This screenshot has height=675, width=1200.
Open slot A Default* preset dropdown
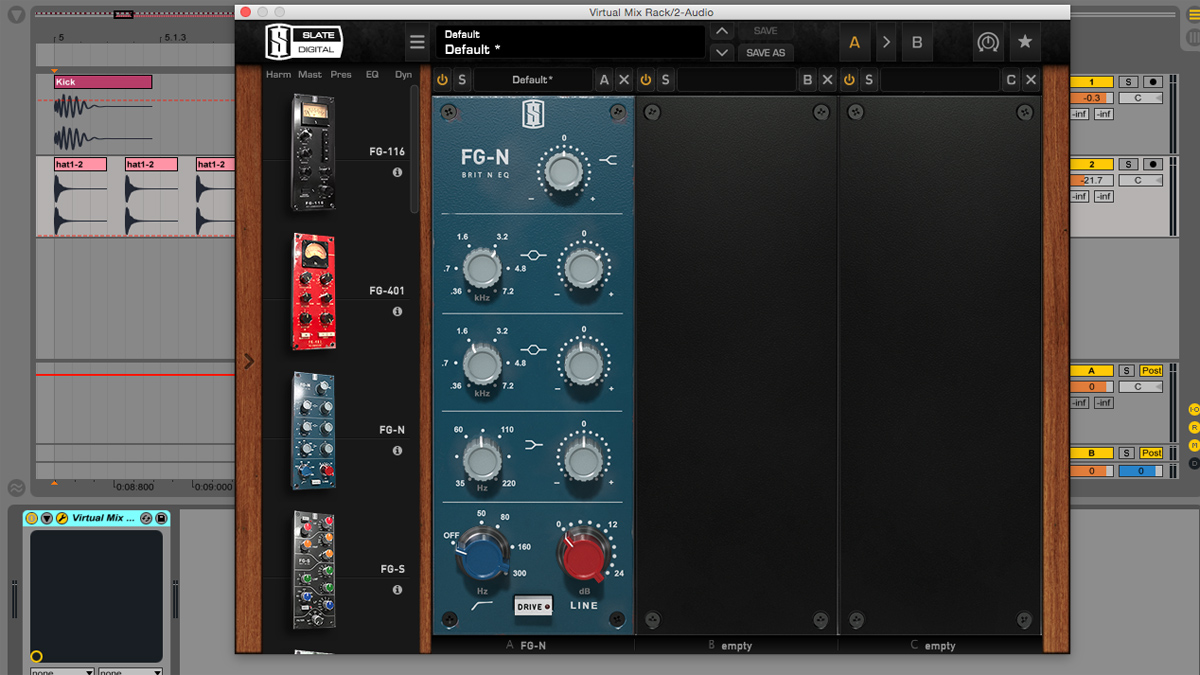coord(532,80)
